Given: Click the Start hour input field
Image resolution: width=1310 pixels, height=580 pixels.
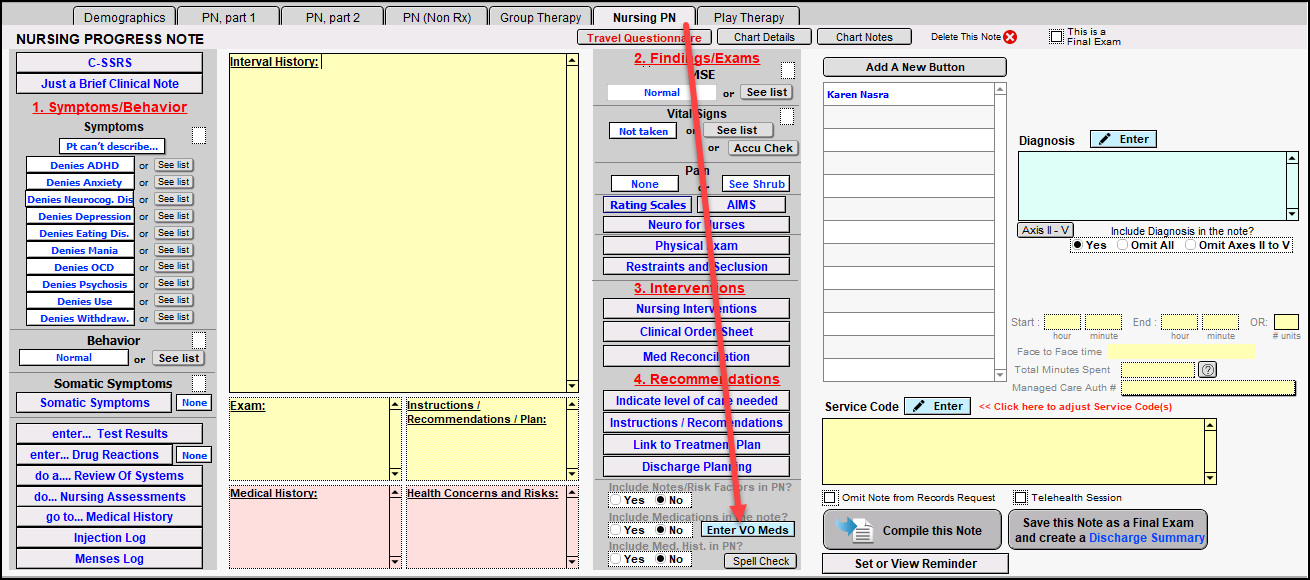Looking at the screenshot, I should [1062, 322].
